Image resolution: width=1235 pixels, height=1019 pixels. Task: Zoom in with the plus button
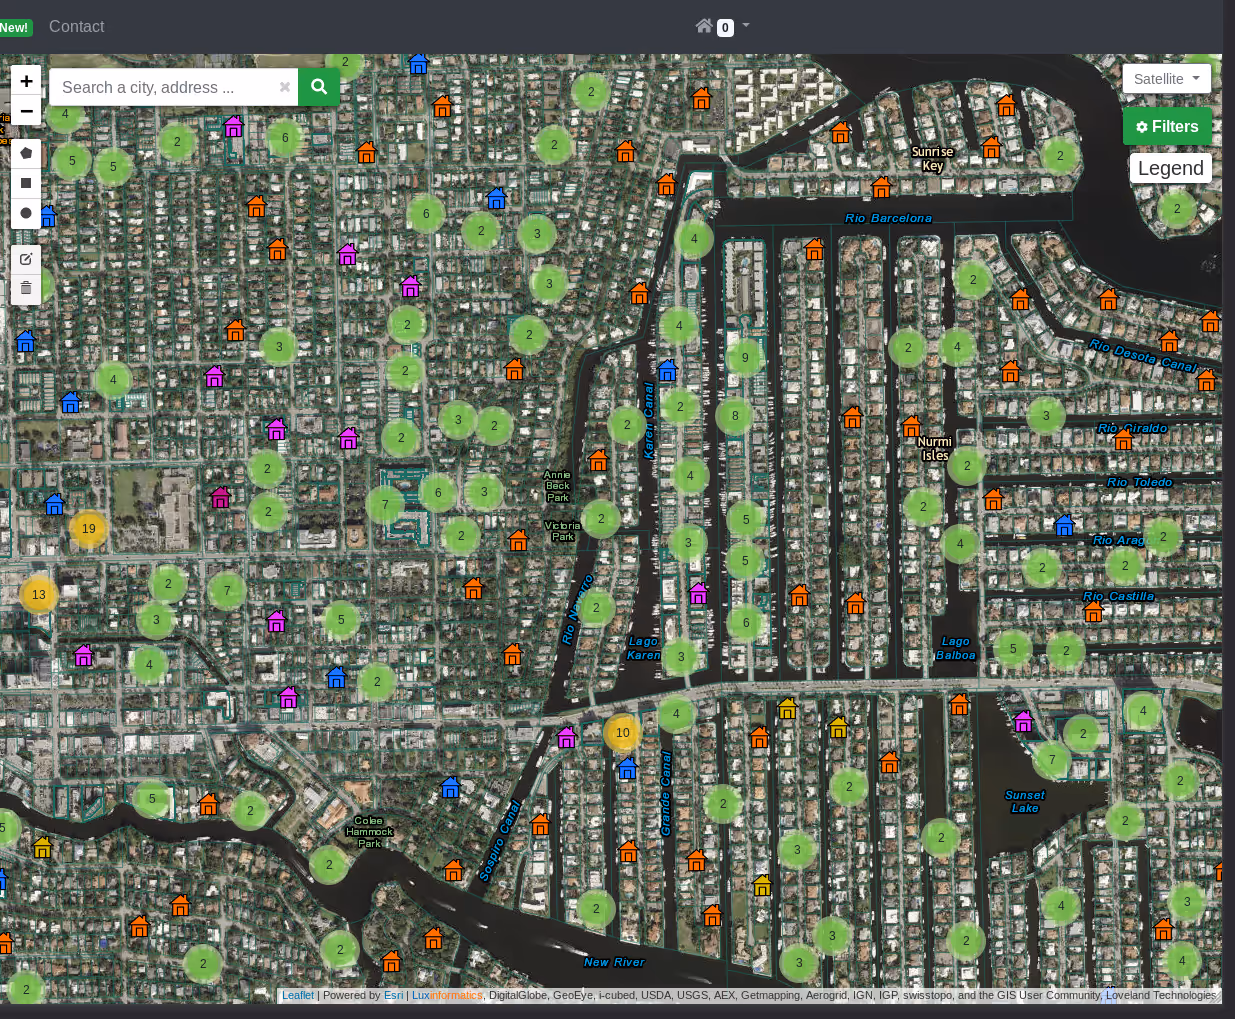point(26,81)
